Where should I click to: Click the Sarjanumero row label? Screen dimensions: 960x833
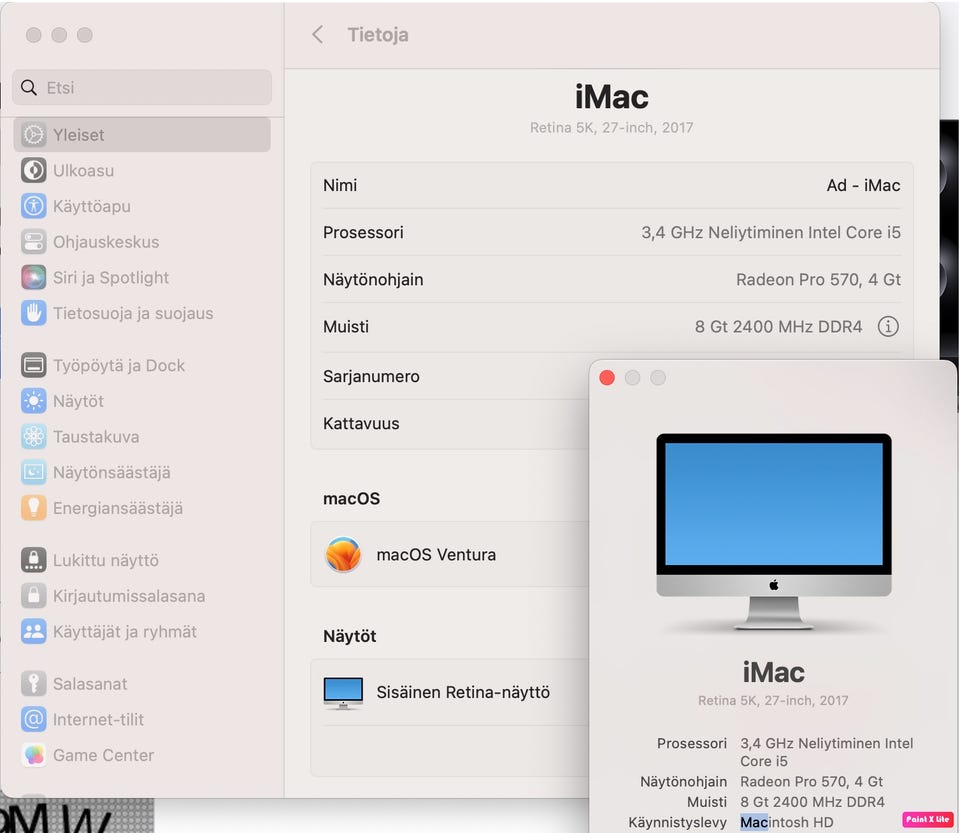point(371,376)
